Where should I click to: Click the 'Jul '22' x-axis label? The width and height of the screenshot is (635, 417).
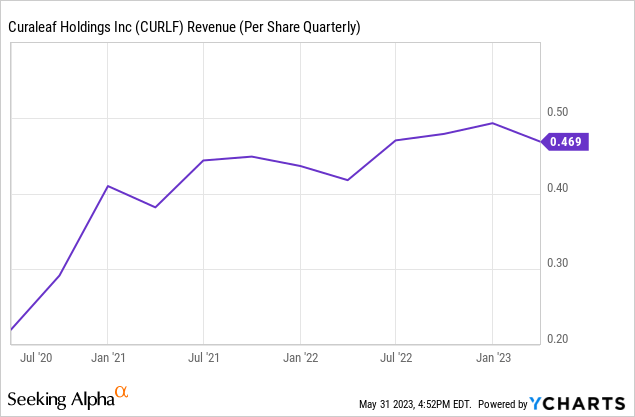396,358
